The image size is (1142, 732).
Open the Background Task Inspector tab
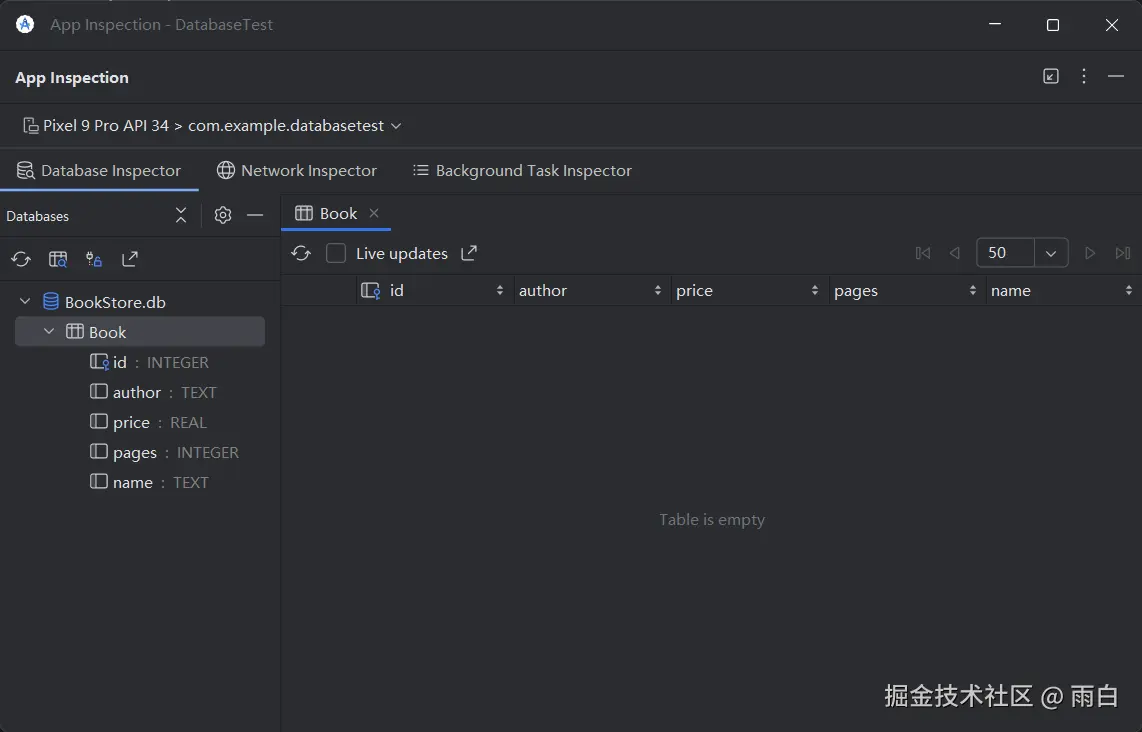click(x=522, y=170)
